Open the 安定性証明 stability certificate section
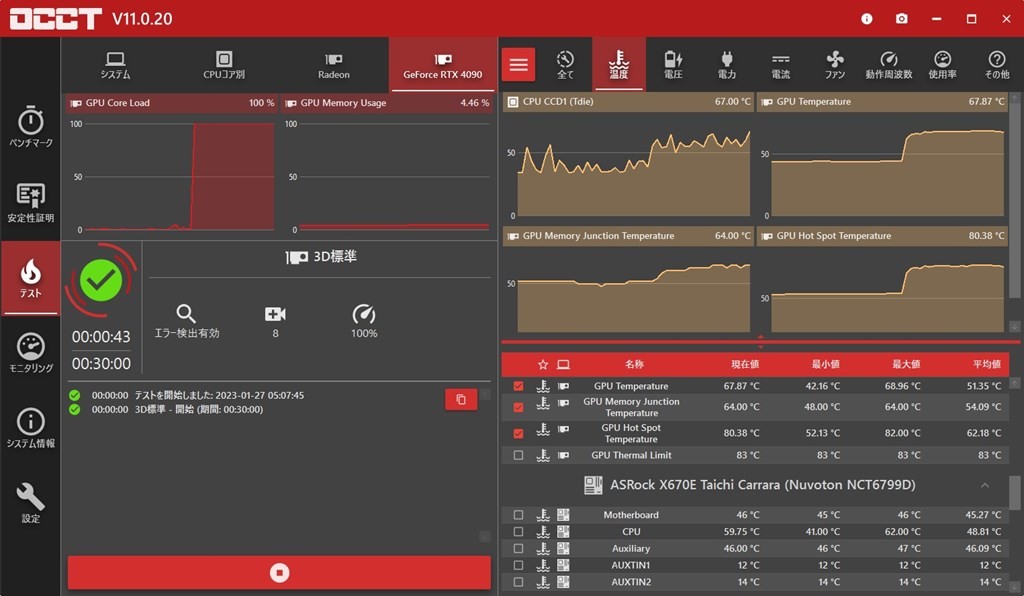Viewport: 1024px width, 596px height. pyautogui.click(x=30, y=202)
